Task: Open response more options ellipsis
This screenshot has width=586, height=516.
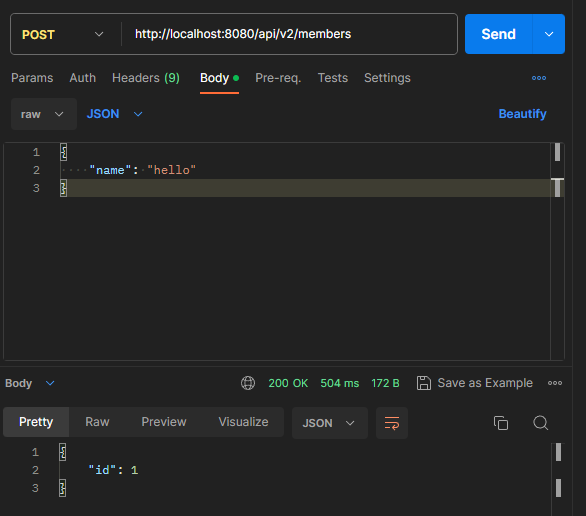Action: 555,383
